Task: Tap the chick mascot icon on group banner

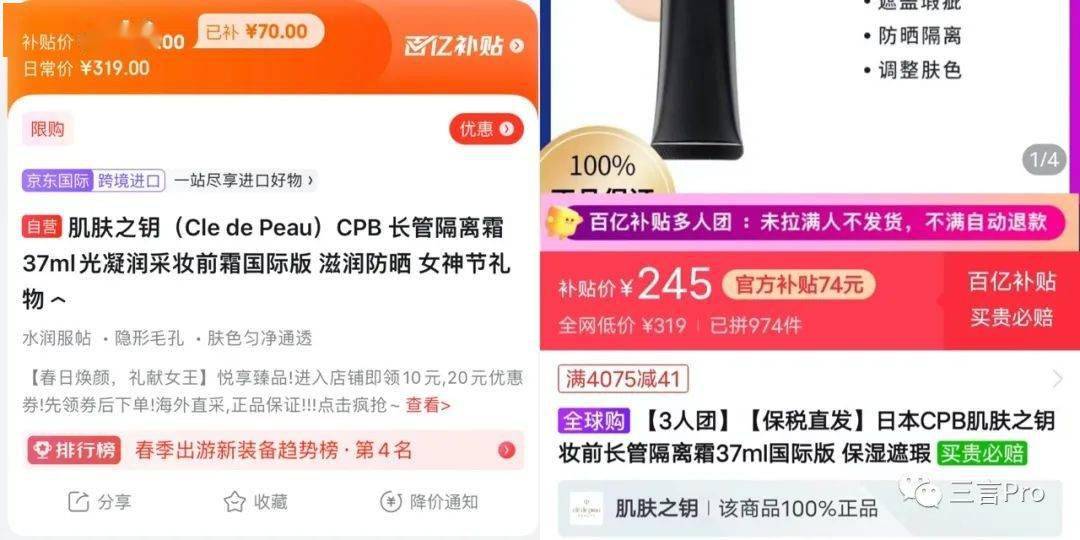Action: [x=564, y=222]
